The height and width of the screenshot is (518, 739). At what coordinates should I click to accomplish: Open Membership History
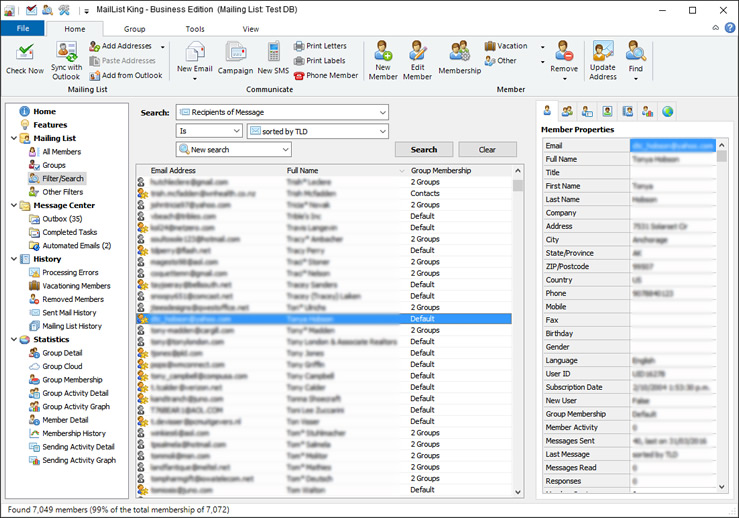tap(74, 433)
